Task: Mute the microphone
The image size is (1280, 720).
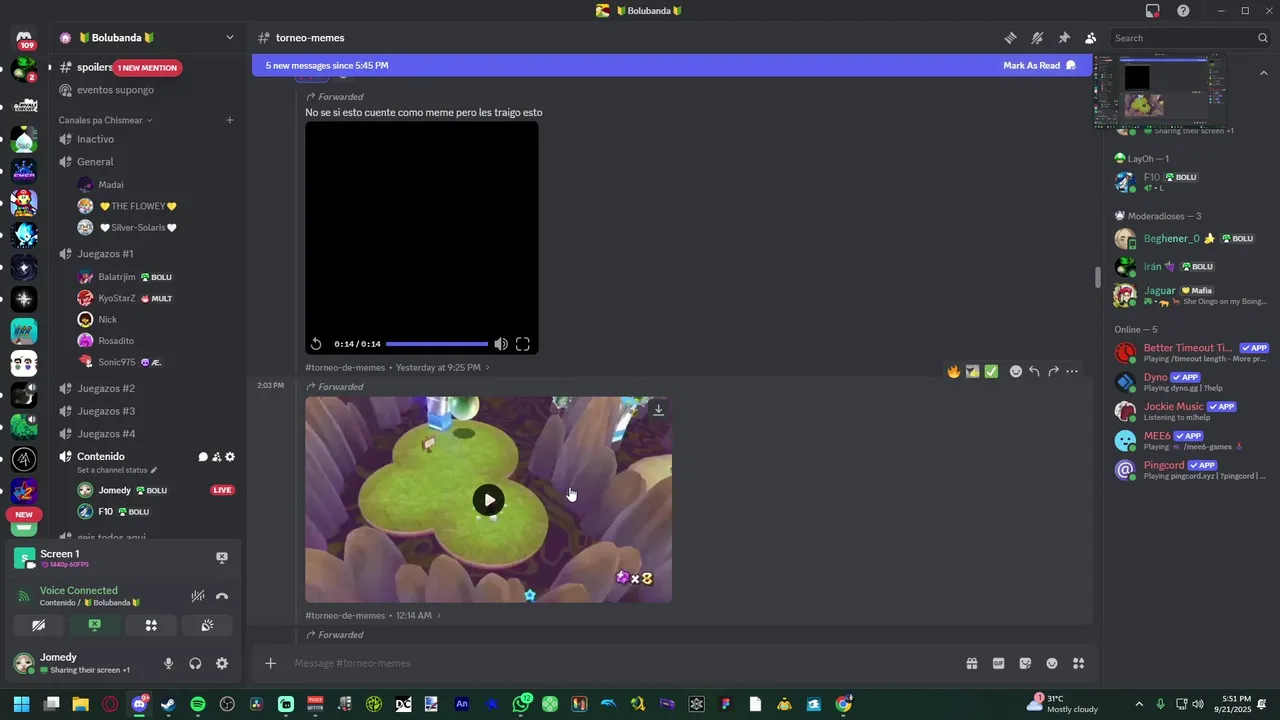Action: 169,663
